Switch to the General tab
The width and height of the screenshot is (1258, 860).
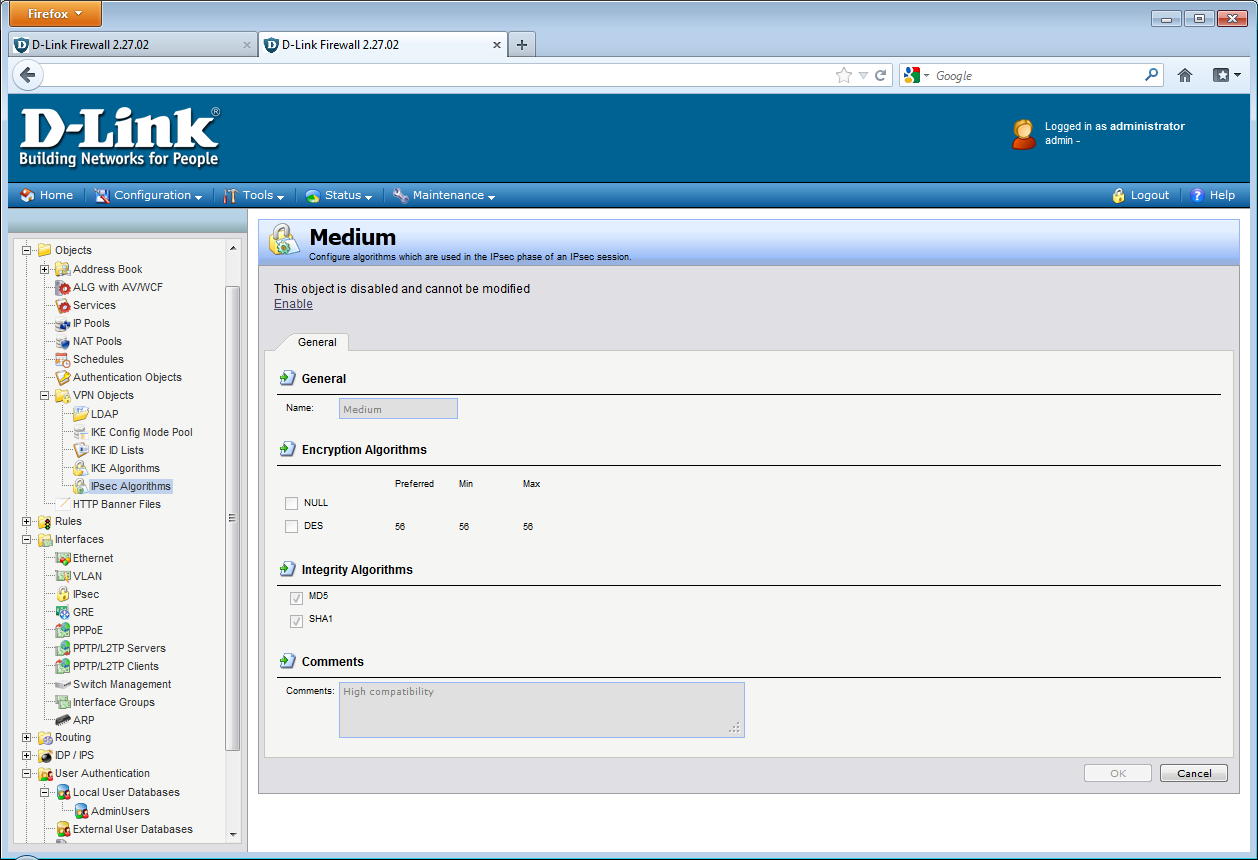click(317, 342)
